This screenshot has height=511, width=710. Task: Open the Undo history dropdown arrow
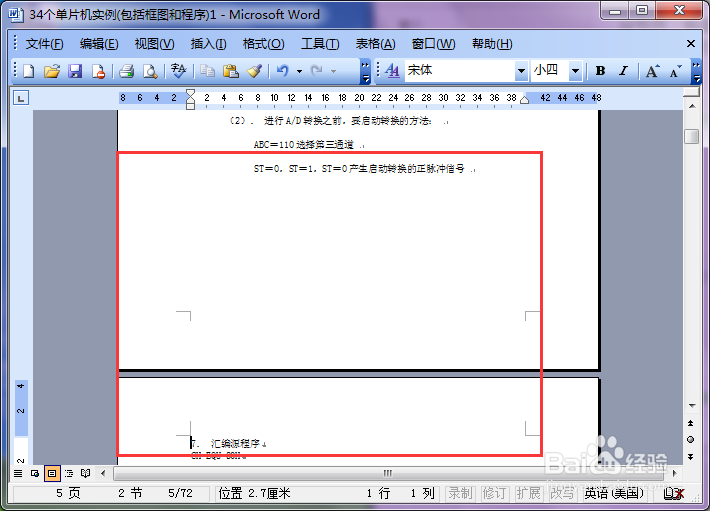(x=299, y=71)
